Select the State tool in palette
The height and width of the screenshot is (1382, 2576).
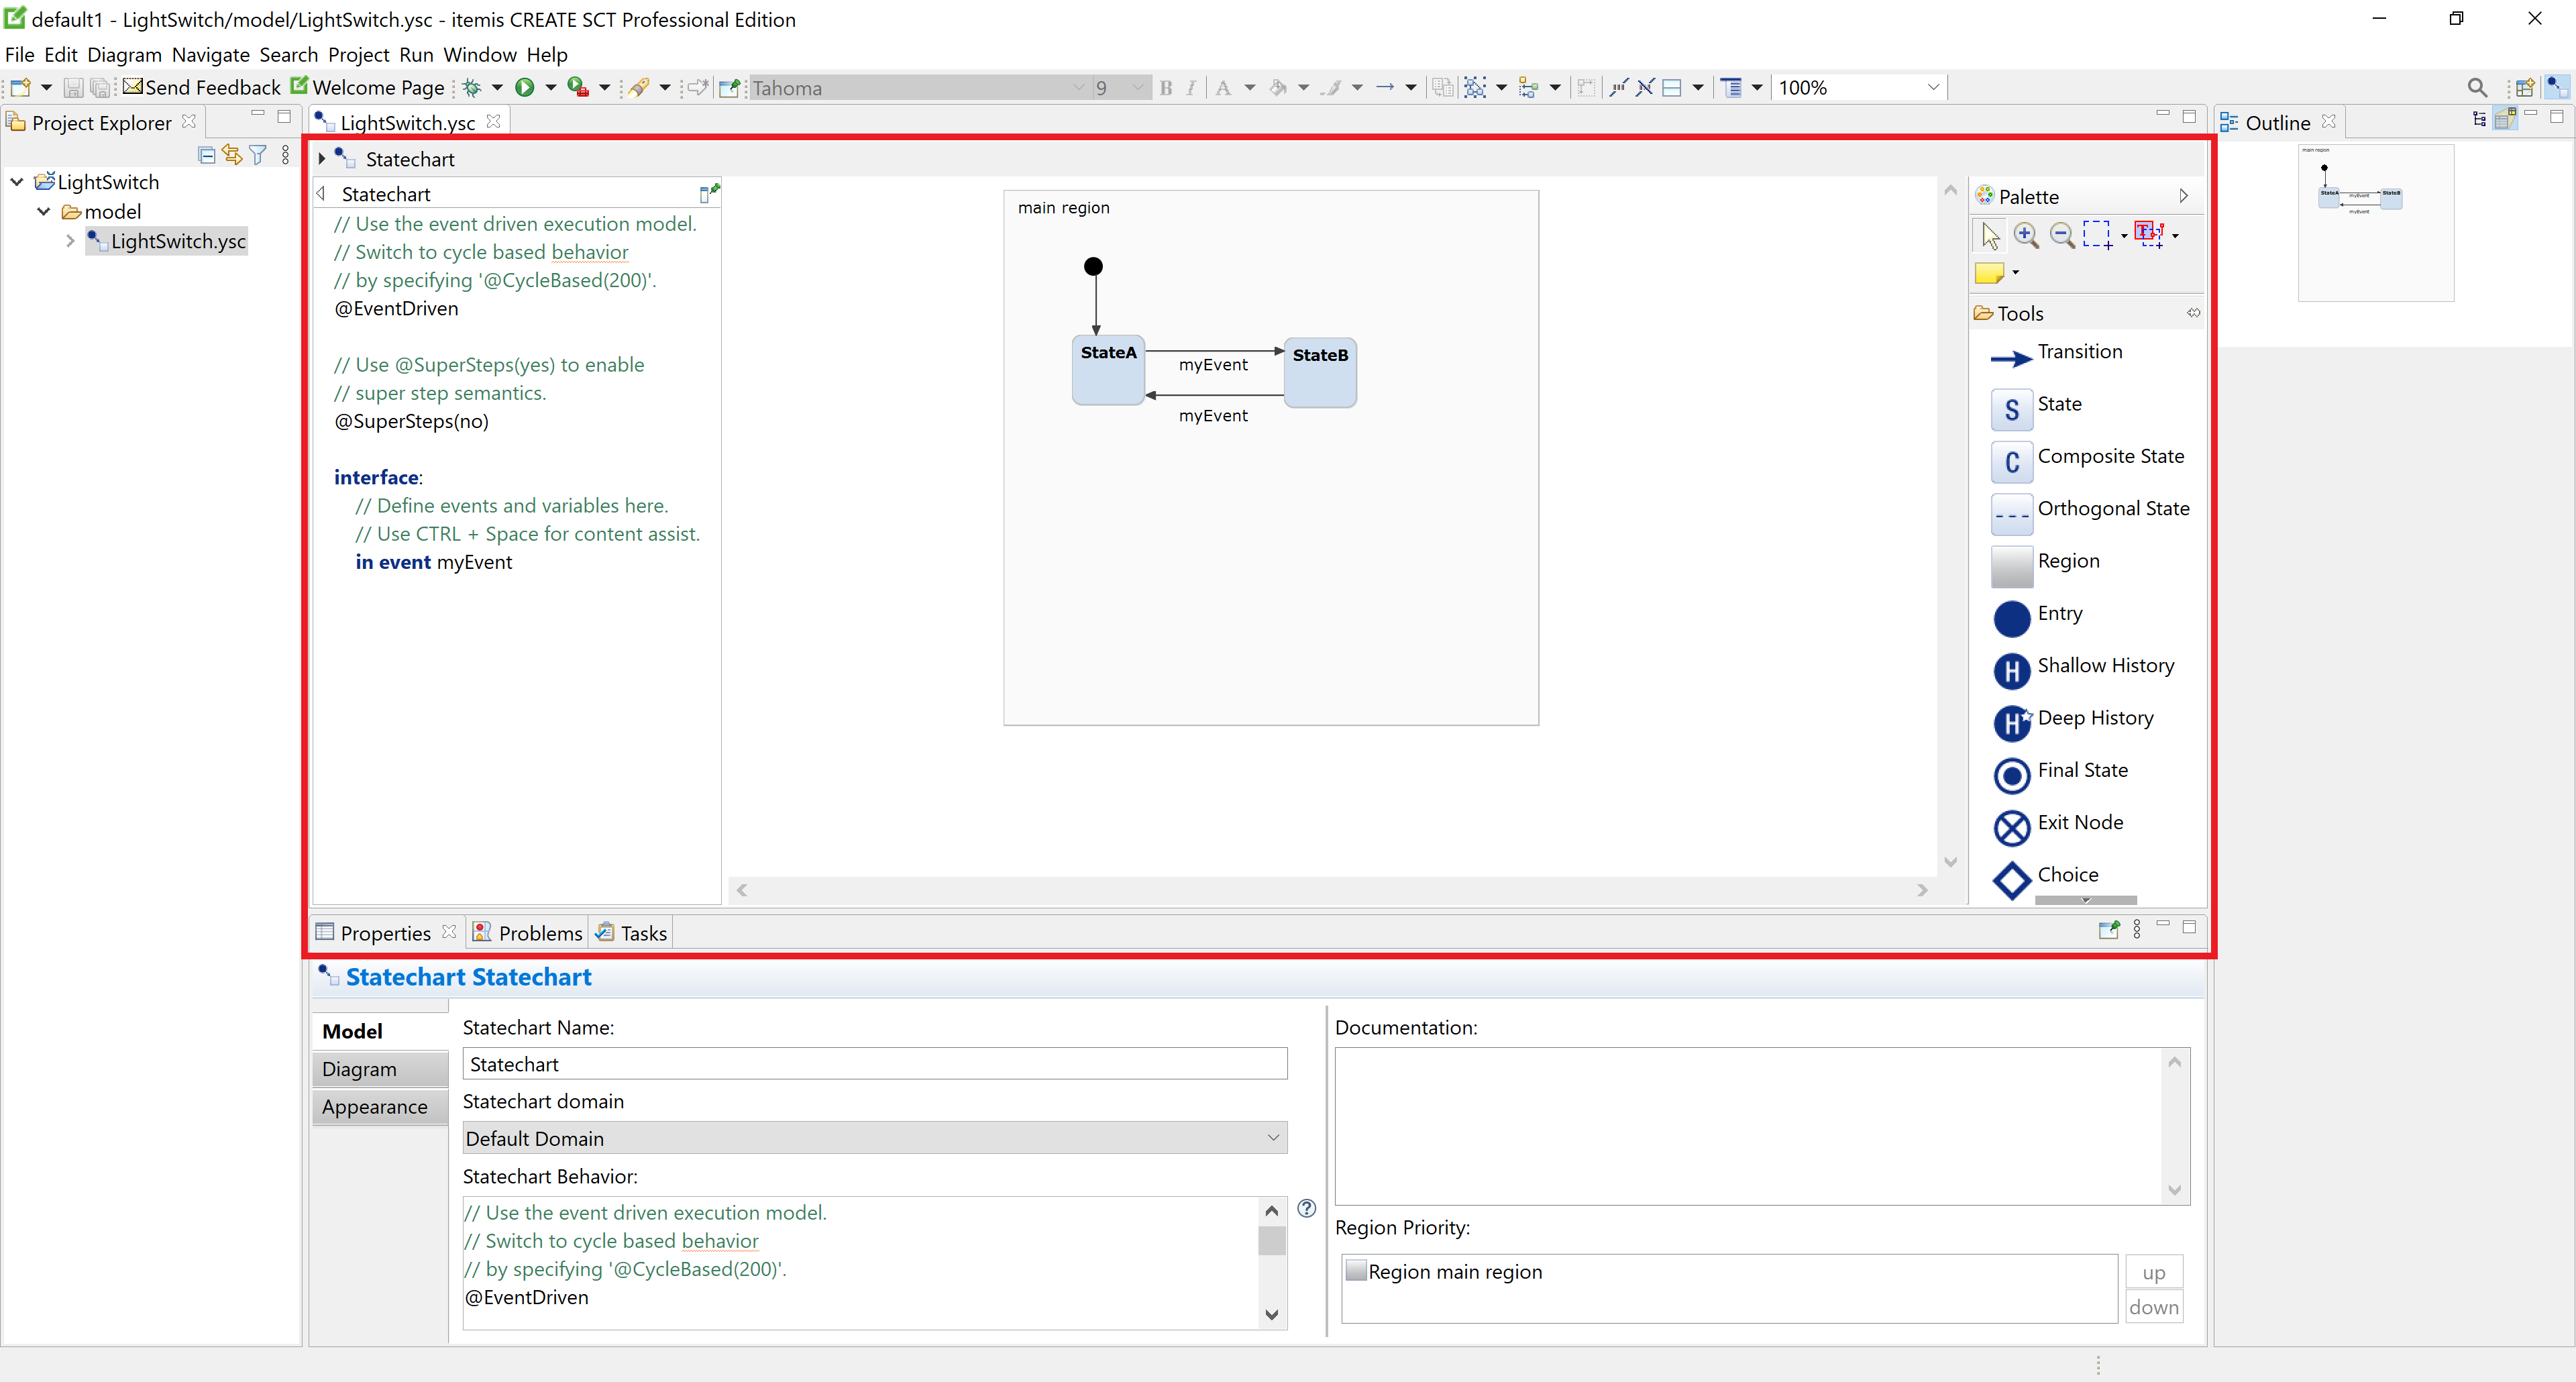[x=2059, y=404]
